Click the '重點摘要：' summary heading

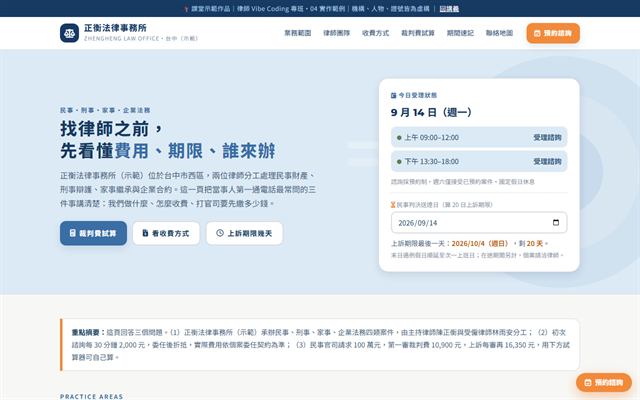[x=89, y=333]
